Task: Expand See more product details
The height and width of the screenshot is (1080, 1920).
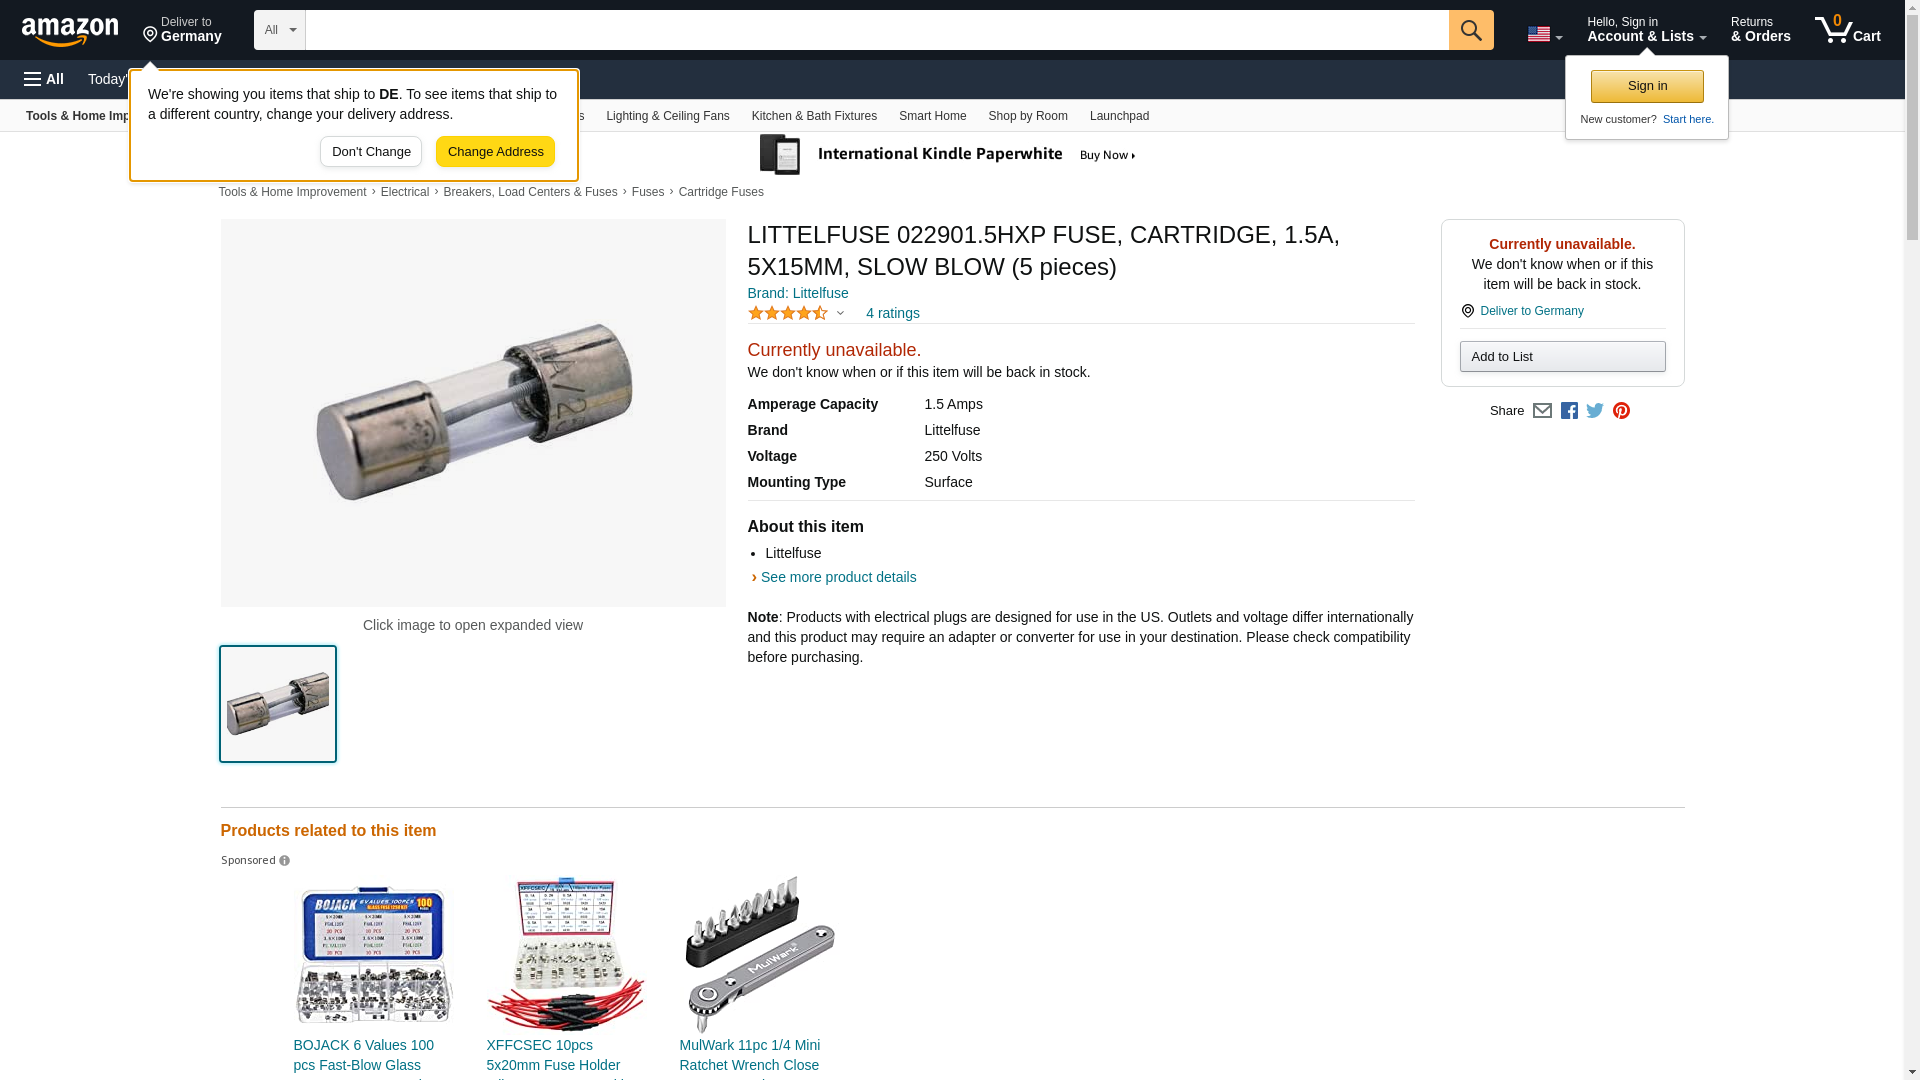Action: [838, 577]
